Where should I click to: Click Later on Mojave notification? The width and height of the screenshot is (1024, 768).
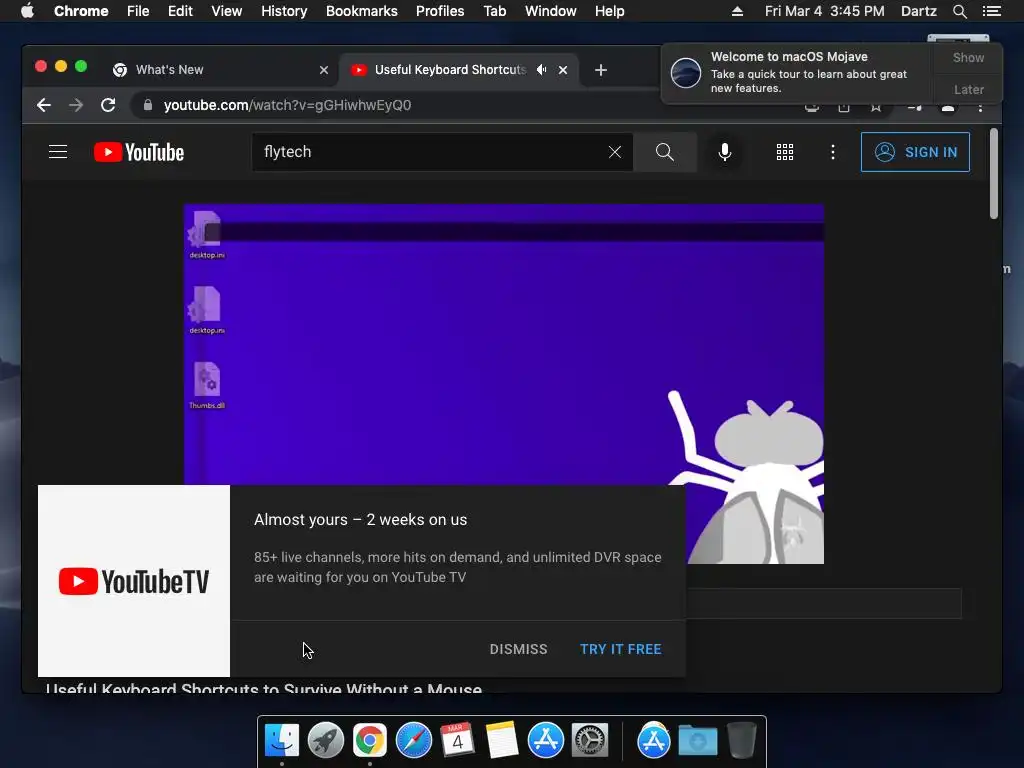[968, 89]
